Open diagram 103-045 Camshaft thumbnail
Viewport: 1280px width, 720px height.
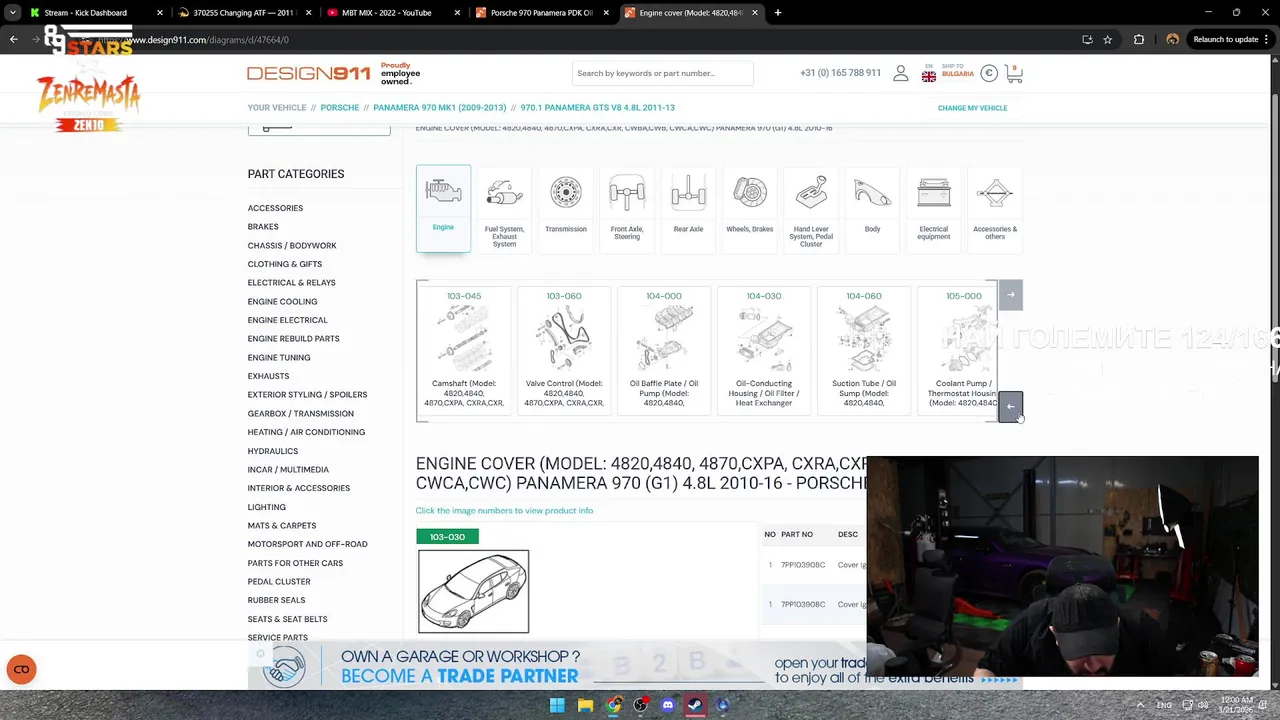[x=464, y=350]
